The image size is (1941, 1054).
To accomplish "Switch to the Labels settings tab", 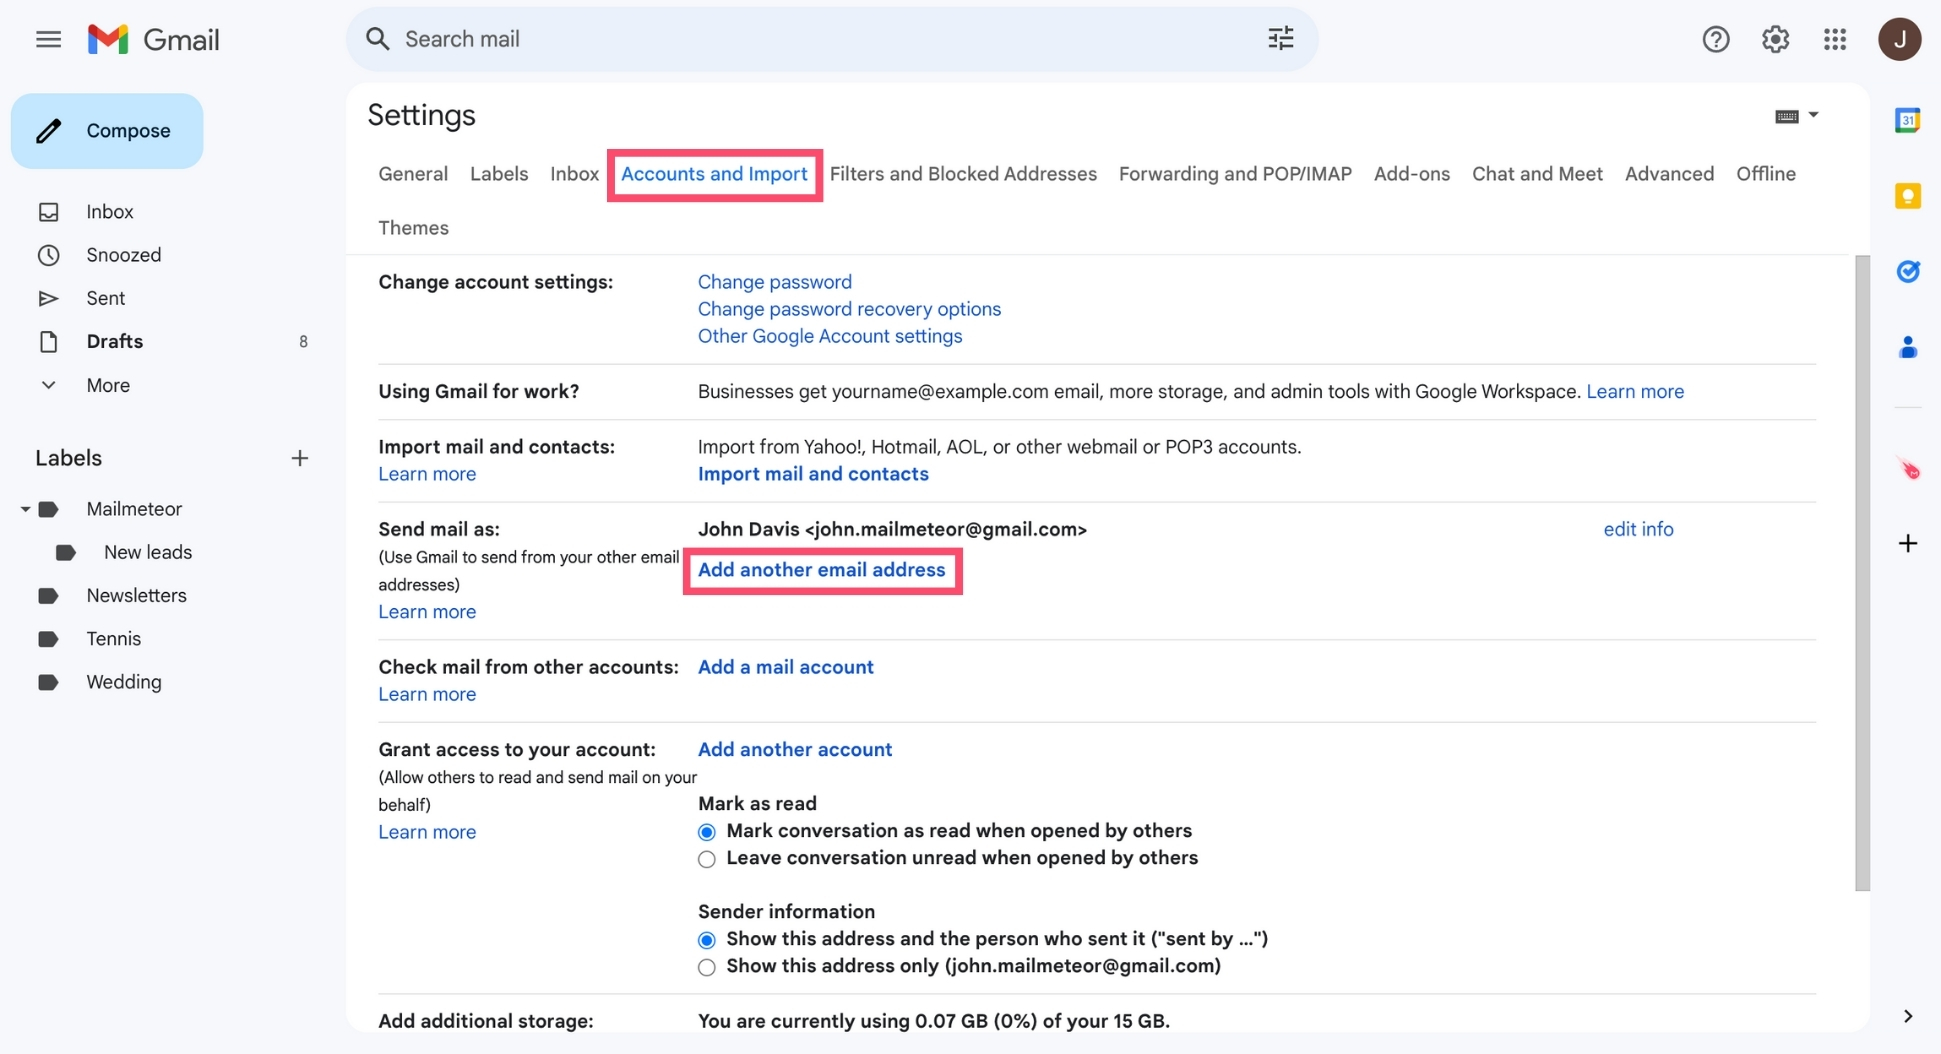I will (x=498, y=174).
